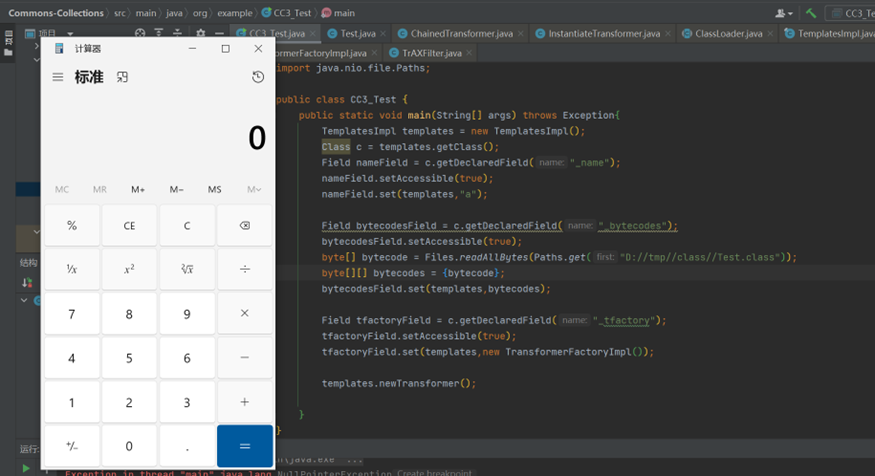This screenshot has width=875, height=476.
Task: Click the src breadcrumb segment
Action: pos(120,13)
